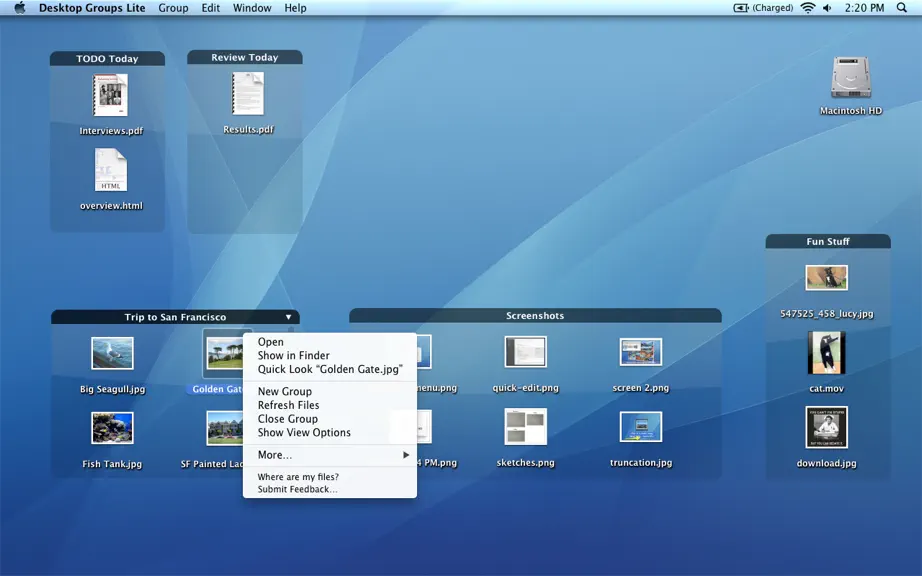Select Quick Look "Golden Gate.jpg" entry

pyautogui.click(x=330, y=369)
